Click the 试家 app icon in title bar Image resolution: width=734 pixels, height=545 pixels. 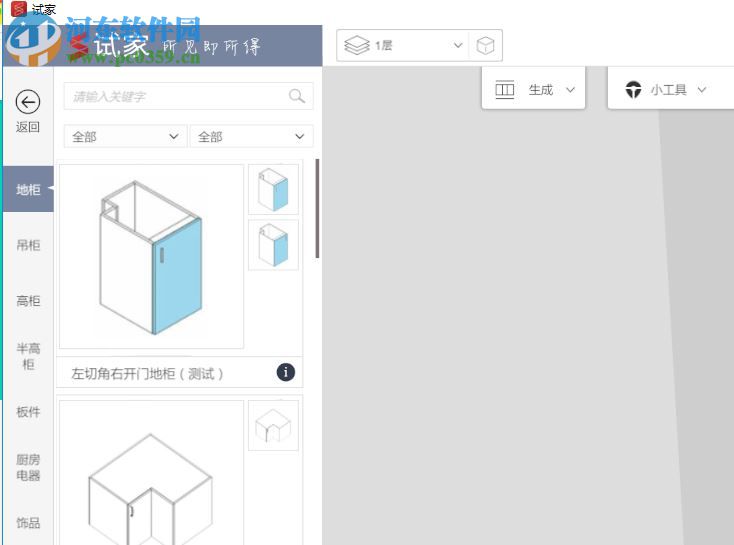[x=19, y=8]
